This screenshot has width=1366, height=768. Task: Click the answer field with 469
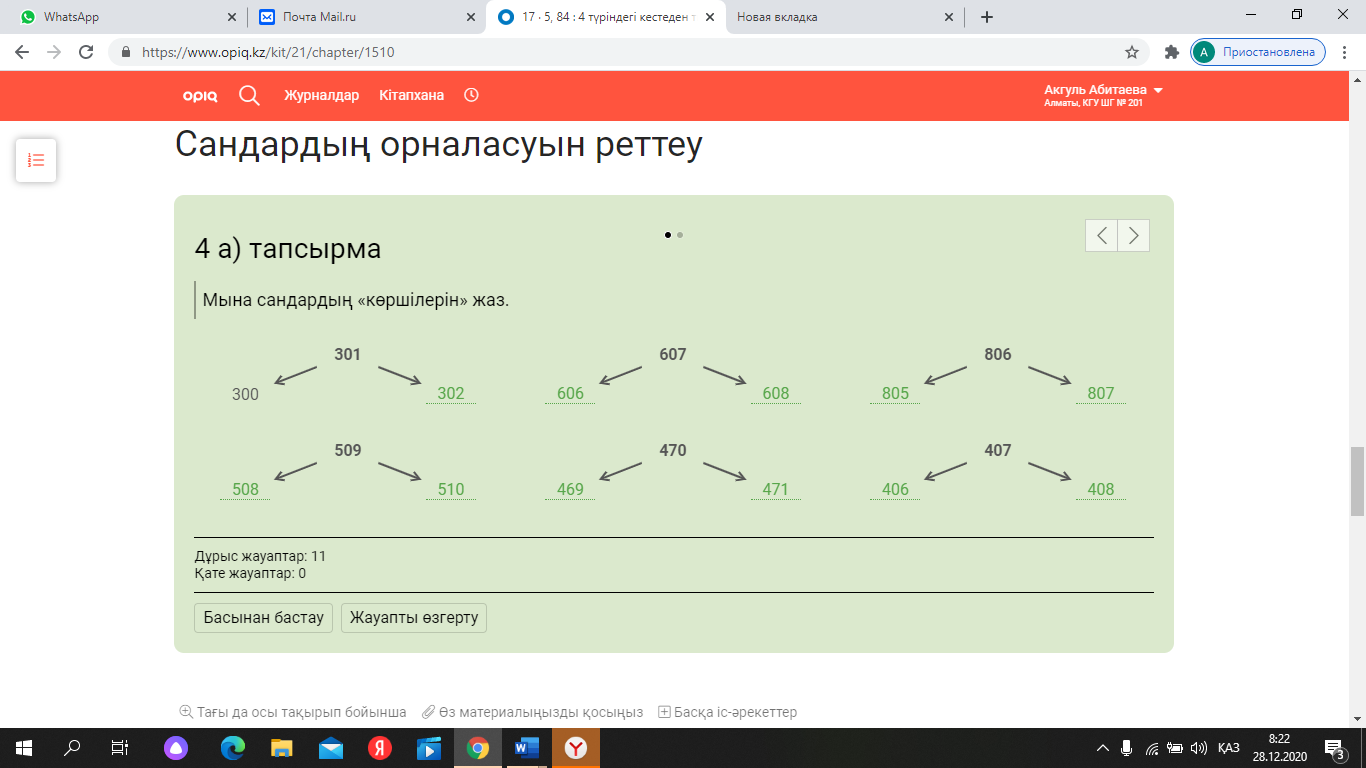(x=570, y=489)
